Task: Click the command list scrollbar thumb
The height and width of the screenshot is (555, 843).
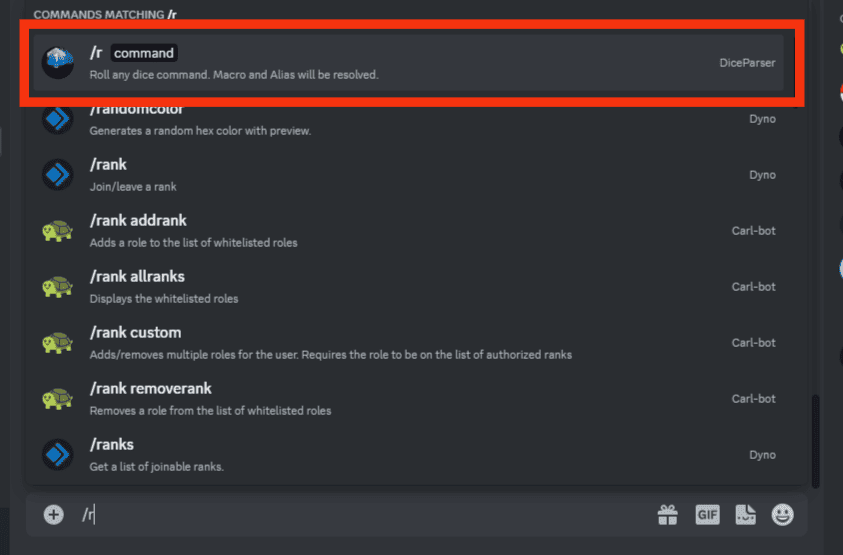Action: point(816,441)
